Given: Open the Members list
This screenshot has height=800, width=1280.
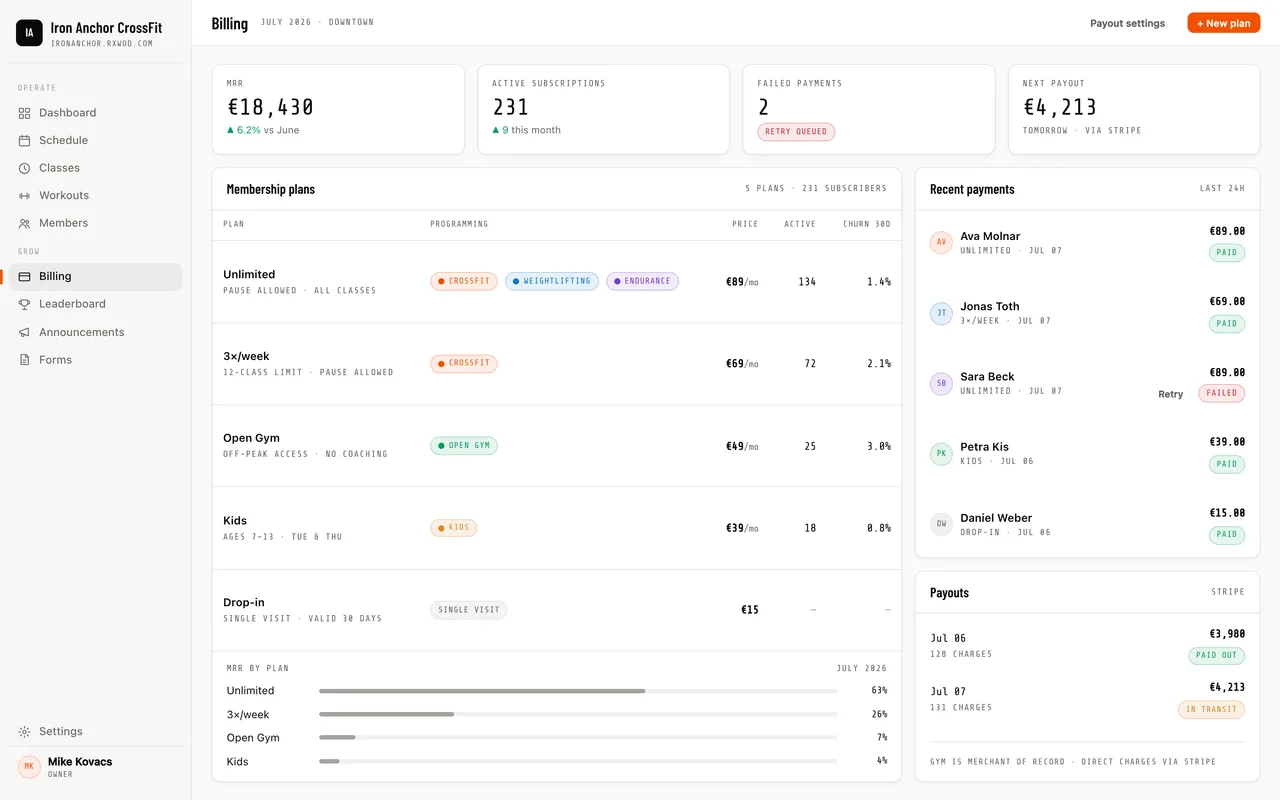Looking at the screenshot, I should pyautogui.click(x=96, y=223).
